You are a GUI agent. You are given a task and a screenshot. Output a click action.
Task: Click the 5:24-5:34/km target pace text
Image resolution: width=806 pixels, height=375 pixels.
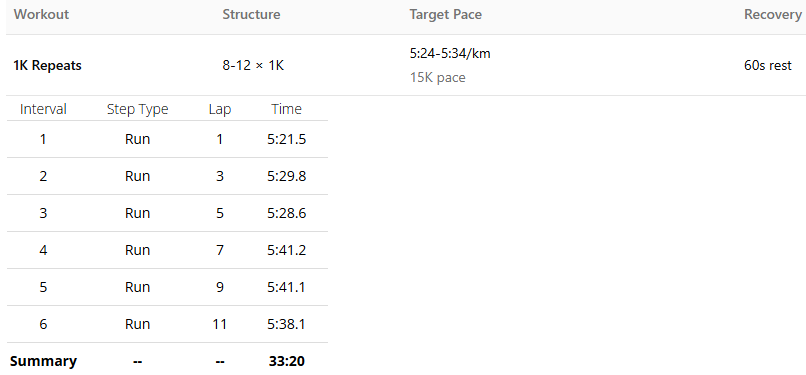click(x=450, y=53)
